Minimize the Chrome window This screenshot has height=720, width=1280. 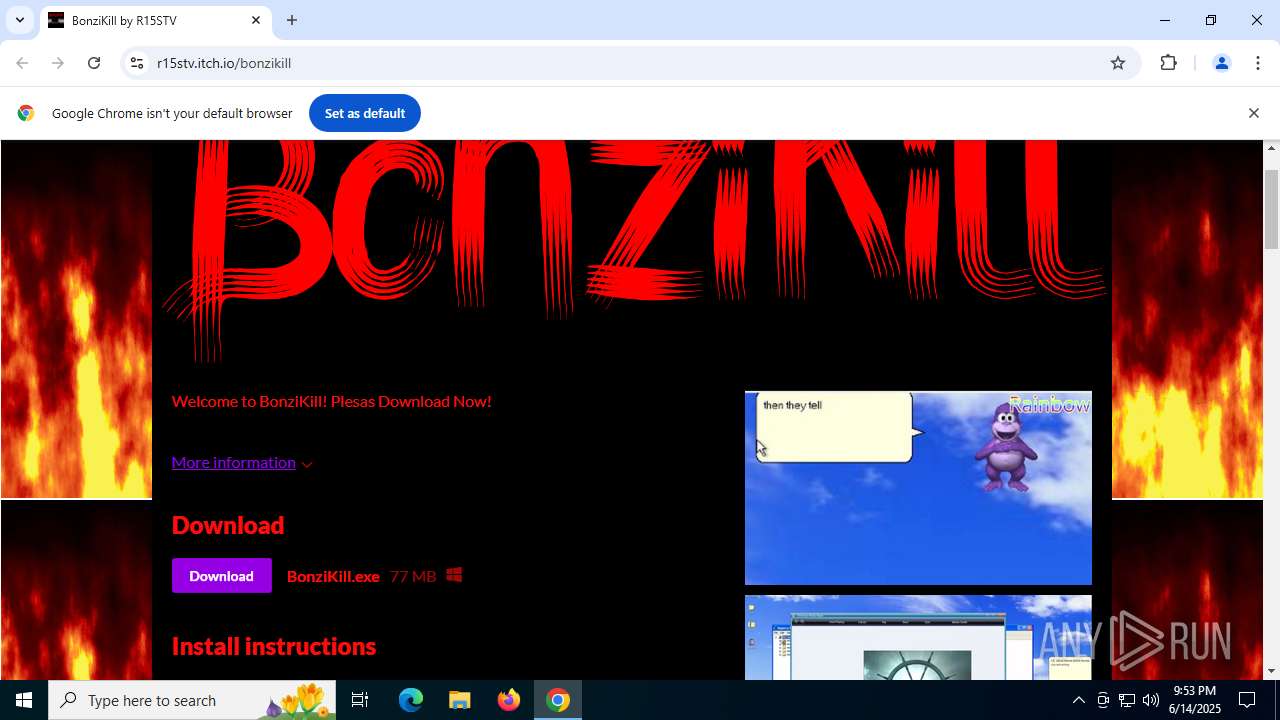(x=1165, y=20)
